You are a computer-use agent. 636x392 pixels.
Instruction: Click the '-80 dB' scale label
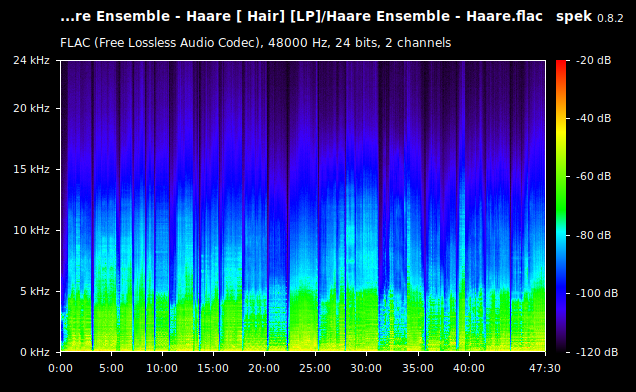point(593,235)
